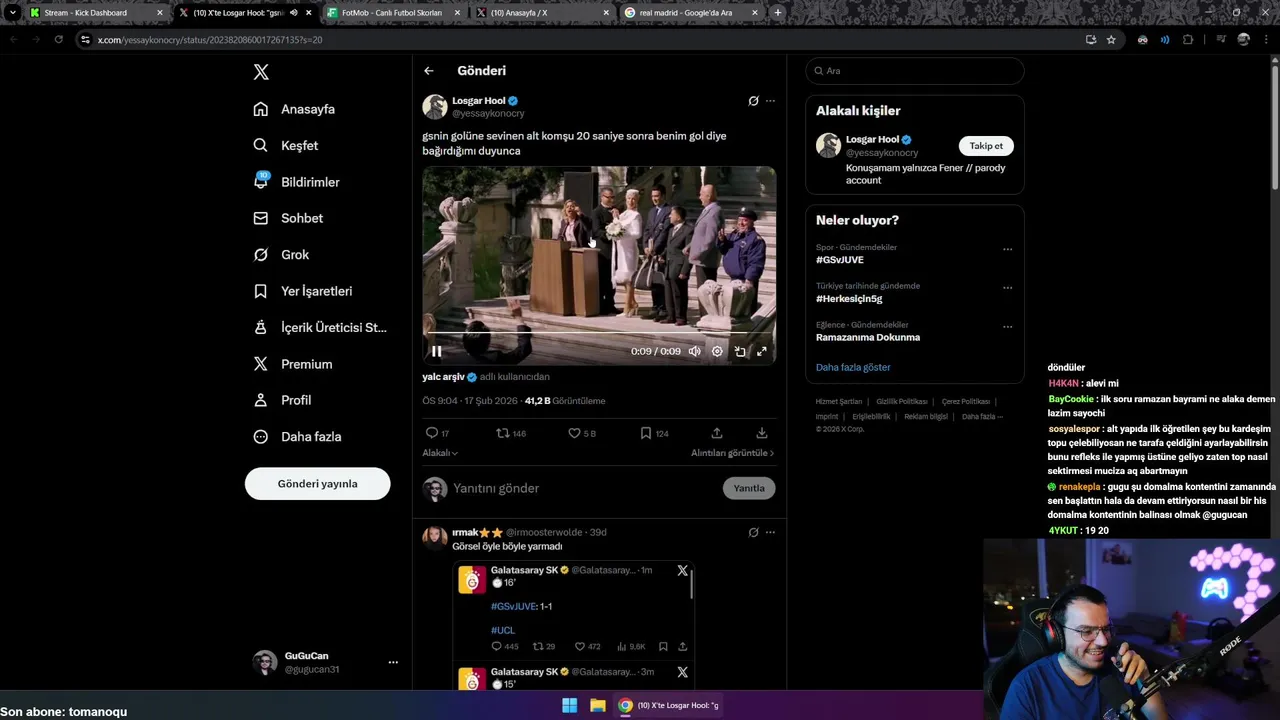Open Ramazanıma Dokunma trend
Screen dimensions: 1280x720
coord(868,337)
